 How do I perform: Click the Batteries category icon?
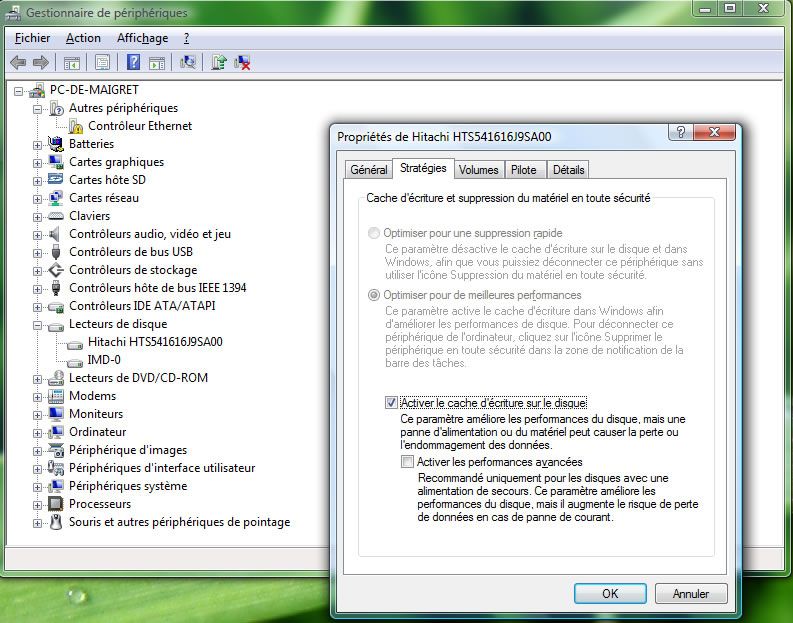[56, 144]
